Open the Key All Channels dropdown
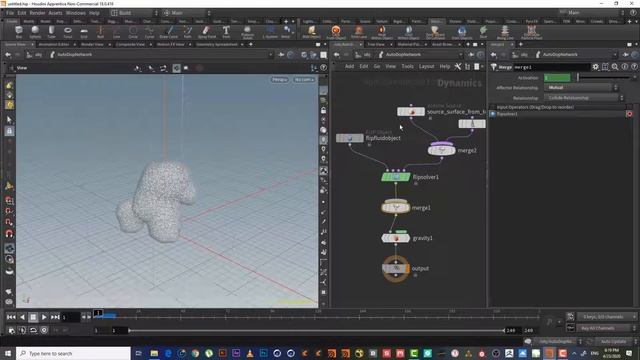Viewport: 640px width, 360px height. pos(607,328)
